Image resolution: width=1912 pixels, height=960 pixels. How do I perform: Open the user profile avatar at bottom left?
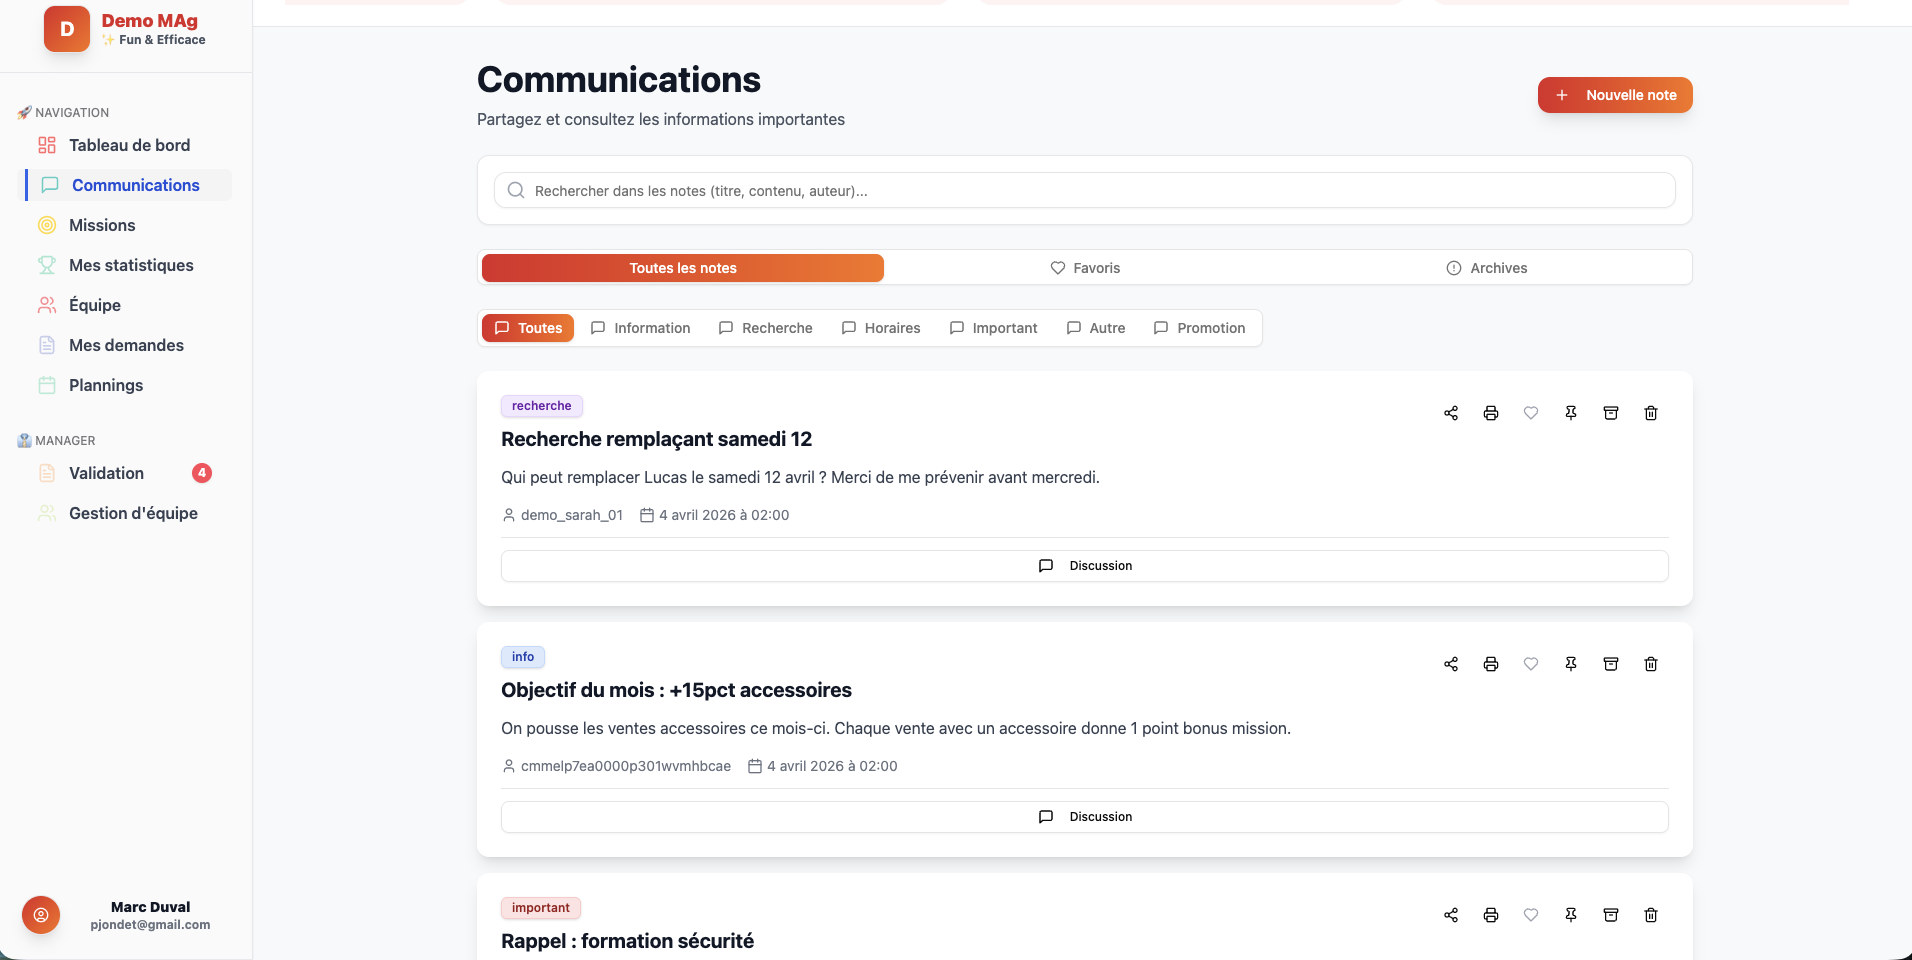(x=40, y=915)
